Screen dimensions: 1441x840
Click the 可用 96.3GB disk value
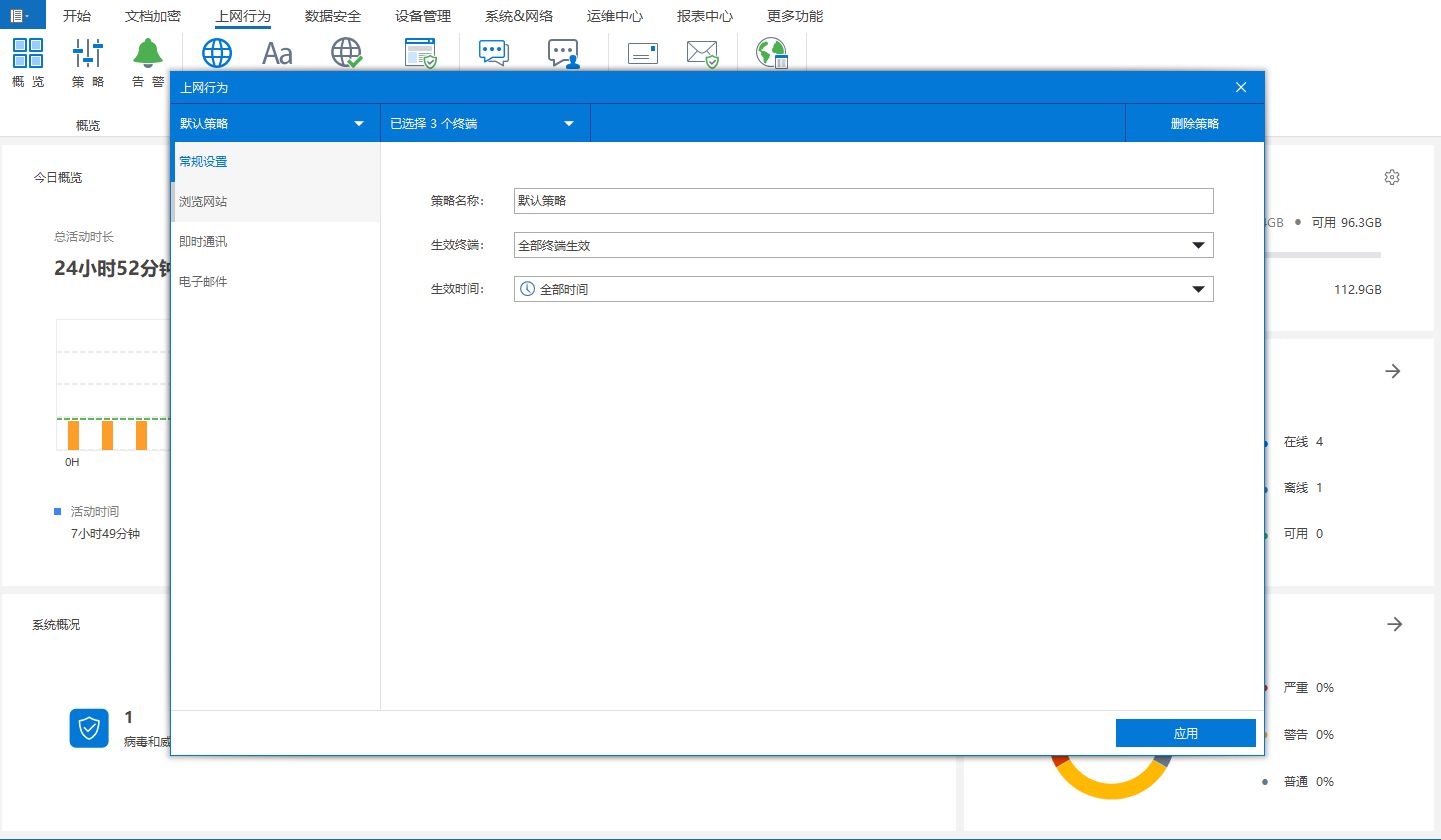tap(1346, 222)
